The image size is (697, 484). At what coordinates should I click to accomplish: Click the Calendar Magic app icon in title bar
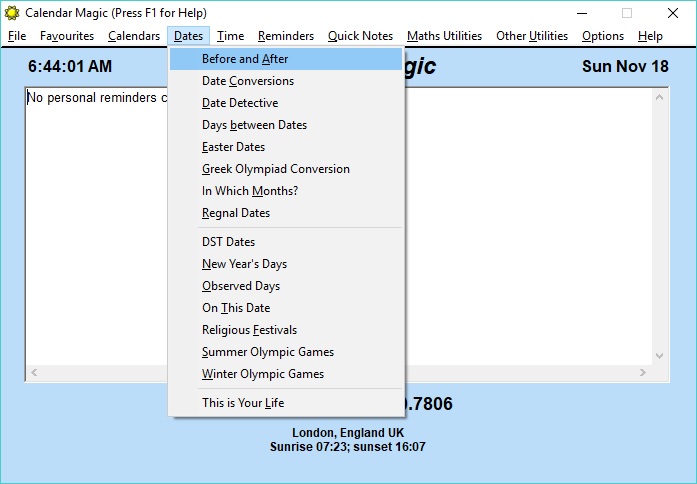click(x=12, y=13)
